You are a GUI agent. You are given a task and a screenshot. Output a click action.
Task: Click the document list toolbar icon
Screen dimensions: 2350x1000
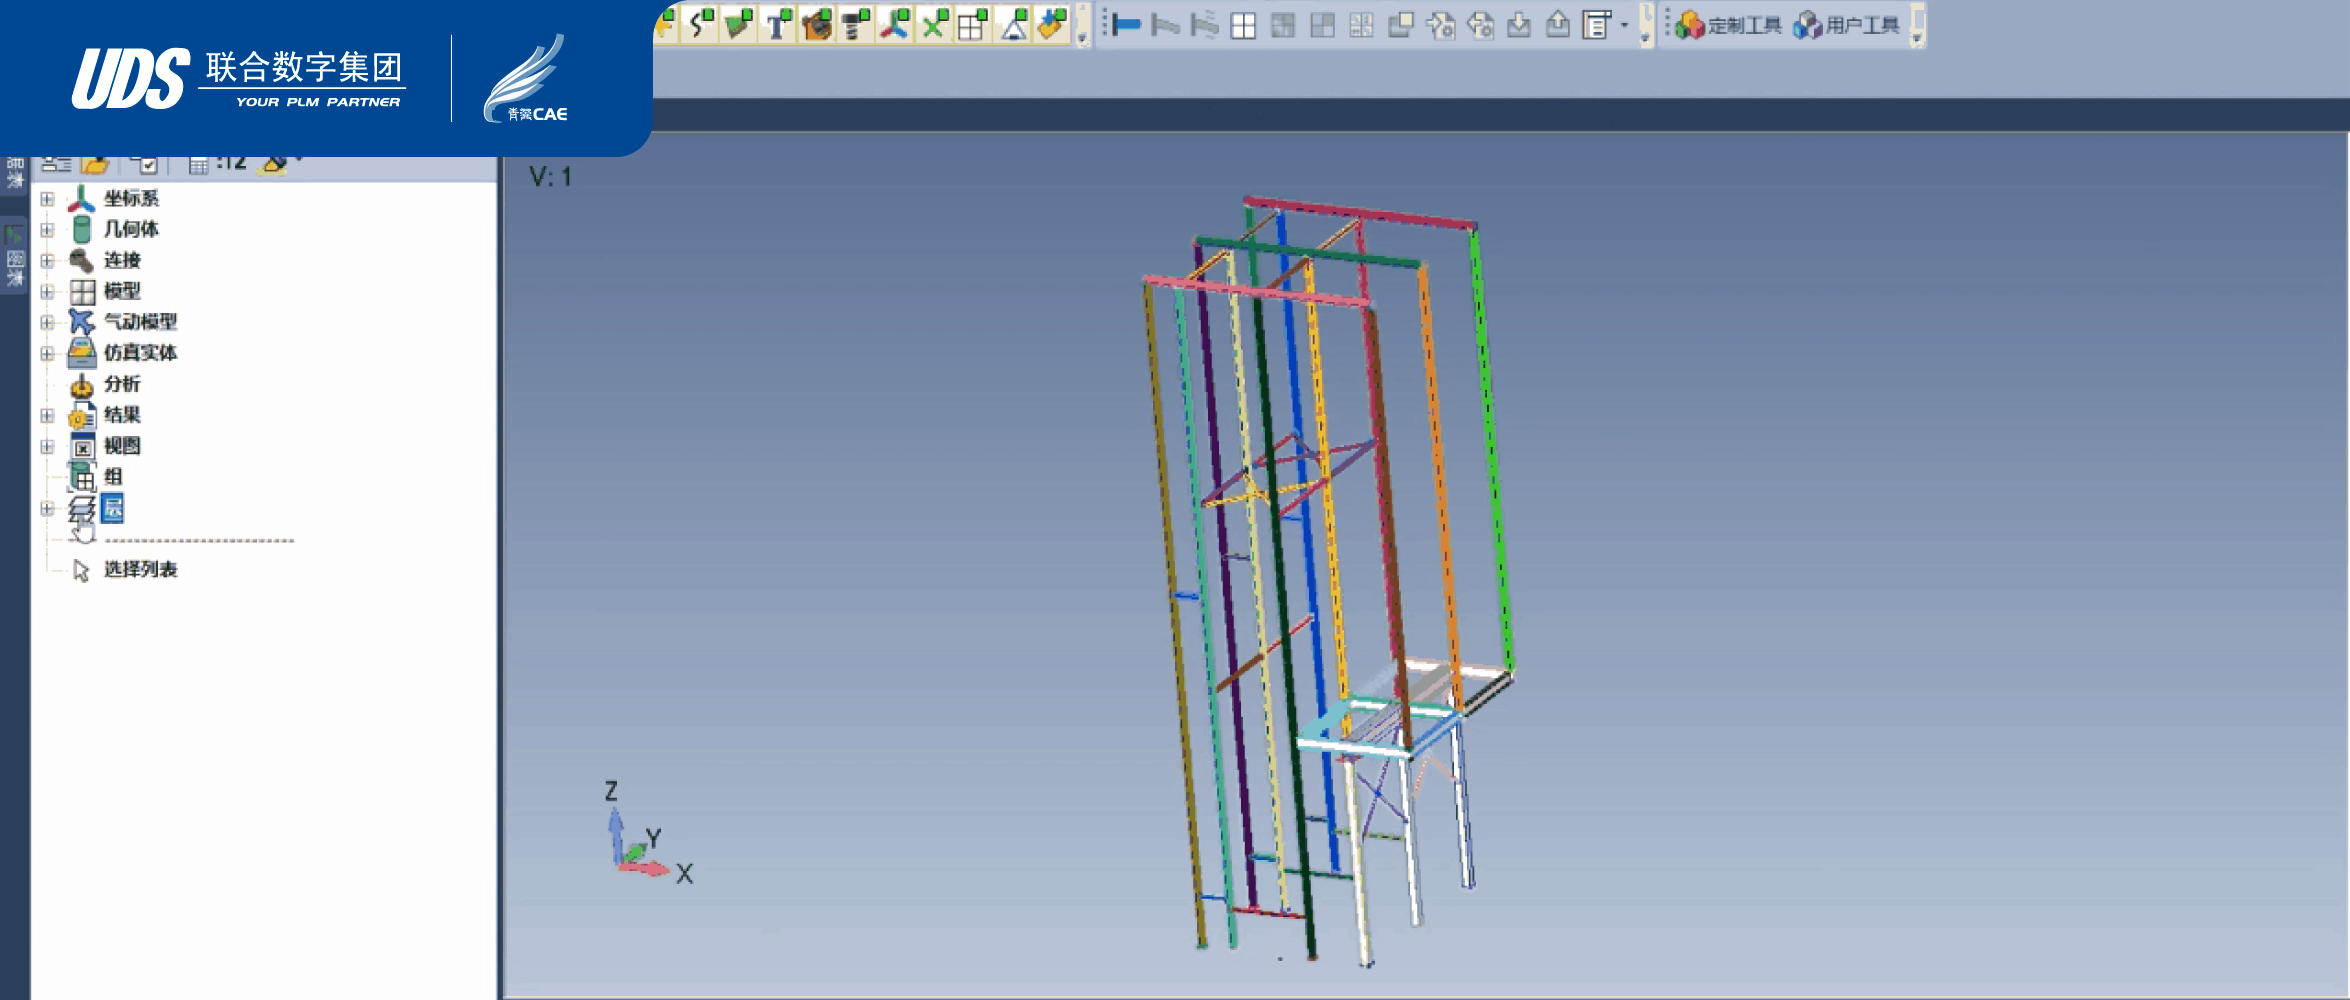(1597, 26)
